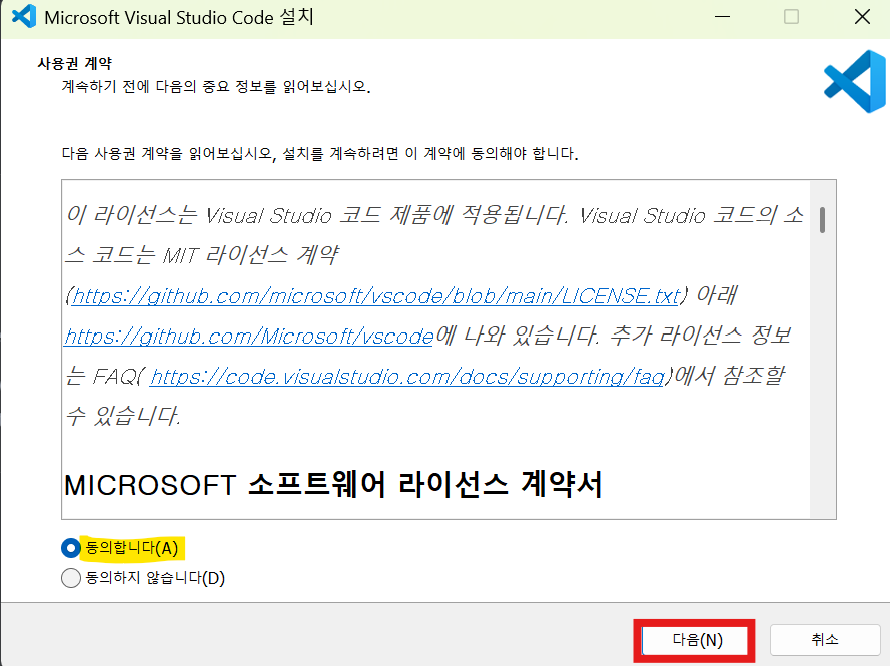This screenshot has width=890, height=666.
Task: Click the VS Code icon in title bar
Action: tap(24, 16)
